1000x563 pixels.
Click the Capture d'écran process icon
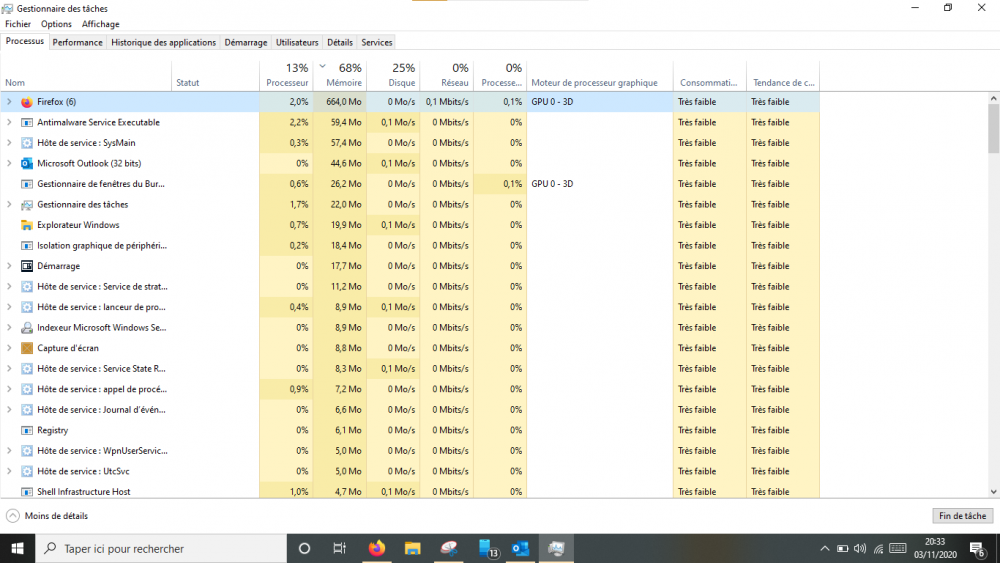[27, 348]
